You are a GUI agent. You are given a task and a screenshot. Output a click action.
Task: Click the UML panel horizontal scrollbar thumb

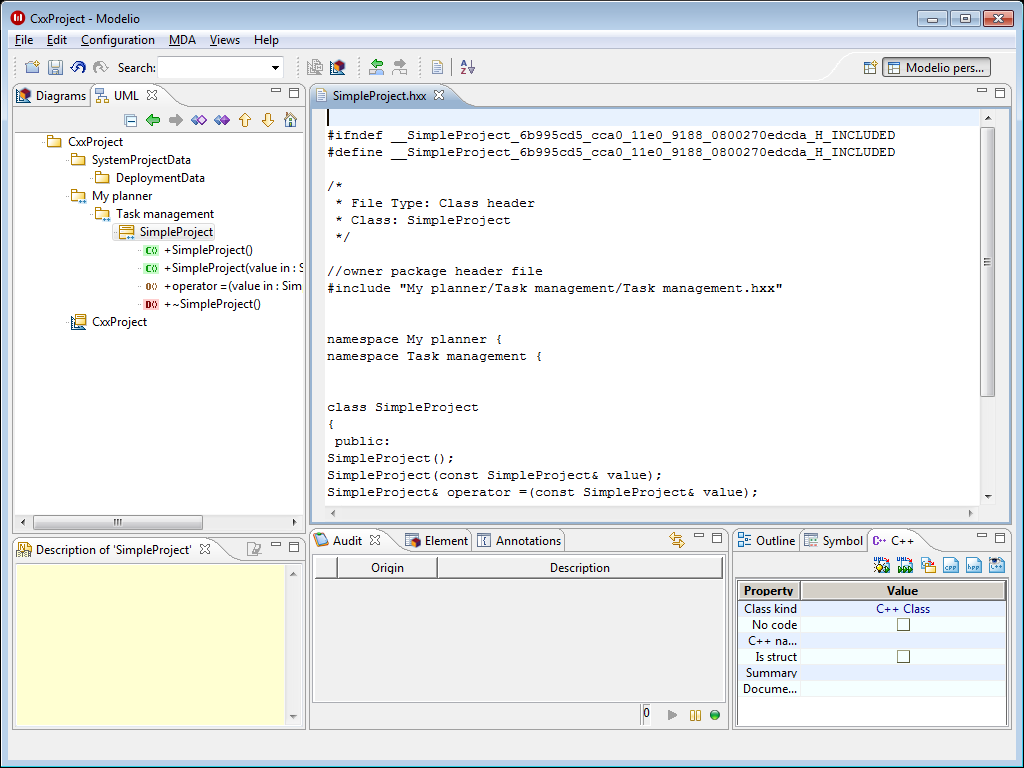coord(118,522)
